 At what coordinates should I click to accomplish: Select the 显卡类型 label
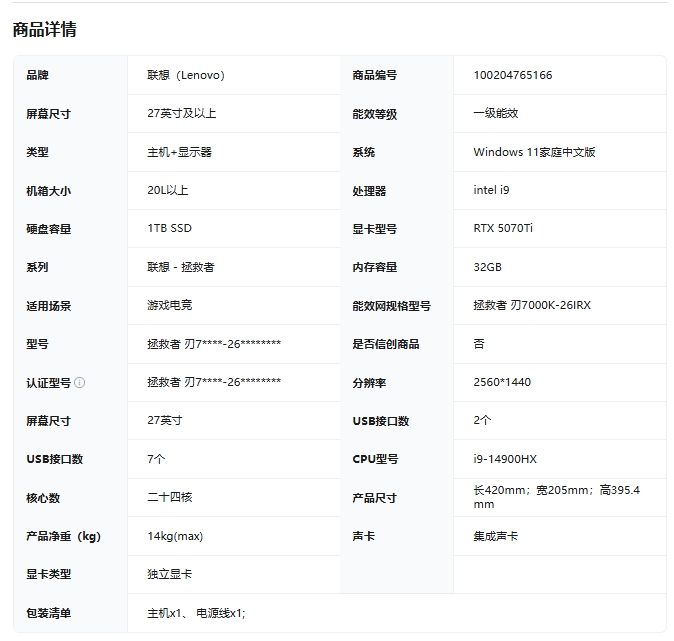point(49,574)
